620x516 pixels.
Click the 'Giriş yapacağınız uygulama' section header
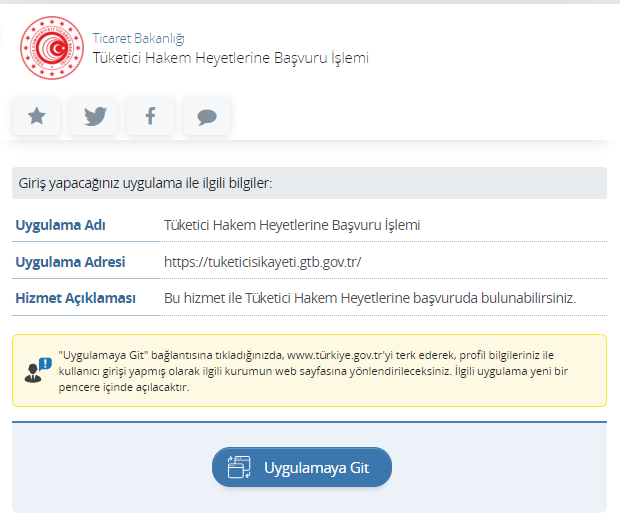point(146,183)
